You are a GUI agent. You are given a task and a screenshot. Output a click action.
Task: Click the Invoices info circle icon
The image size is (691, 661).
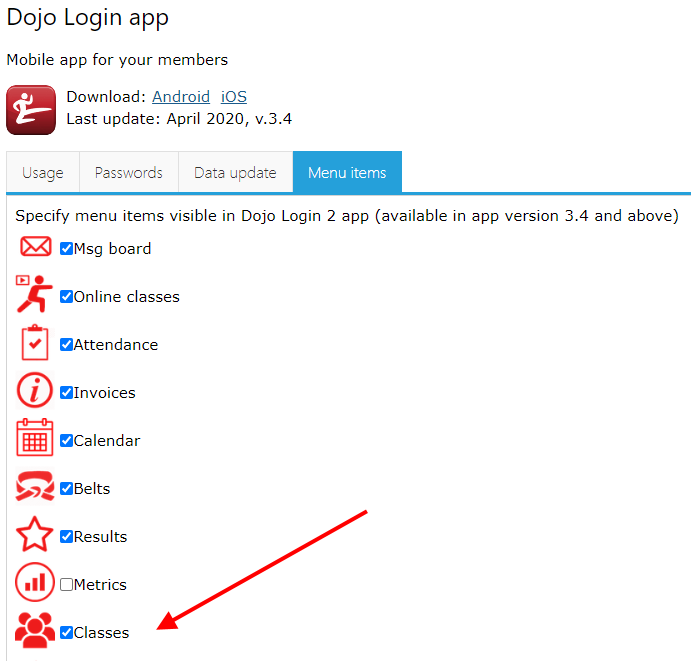[35, 390]
